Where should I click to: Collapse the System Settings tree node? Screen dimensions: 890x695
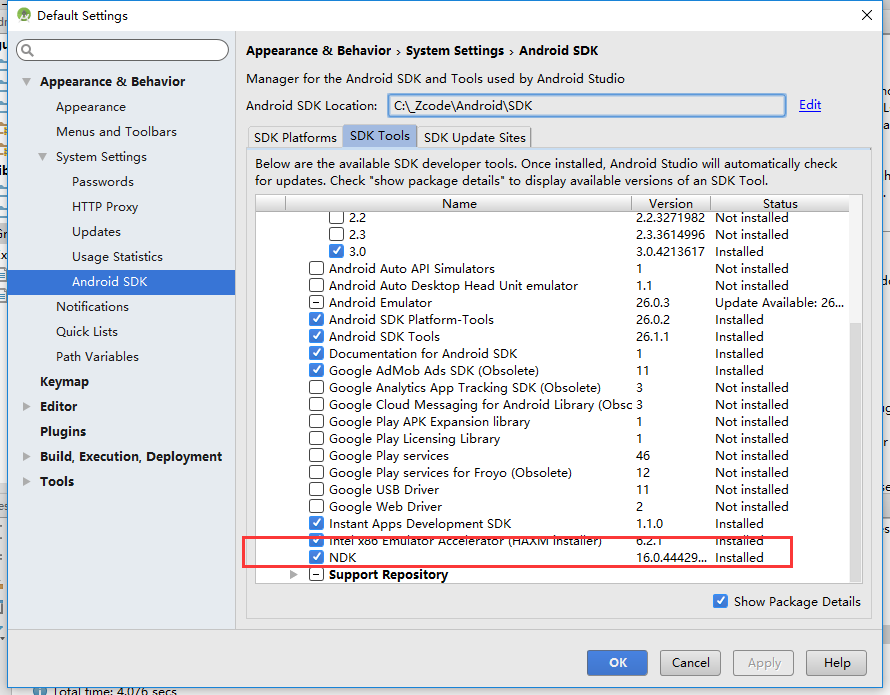click(x=43, y=157)
